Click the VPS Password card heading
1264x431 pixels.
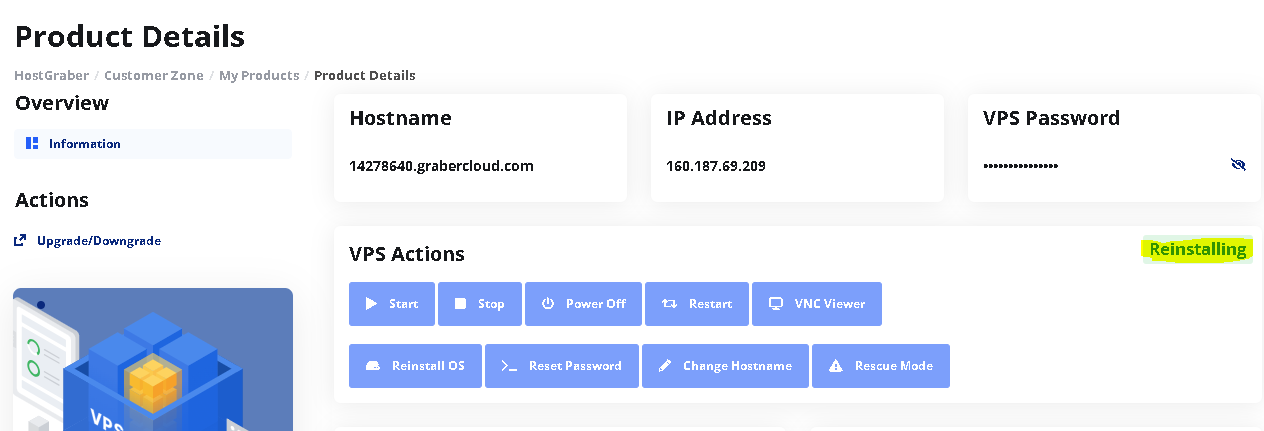tap(1051, 118)
